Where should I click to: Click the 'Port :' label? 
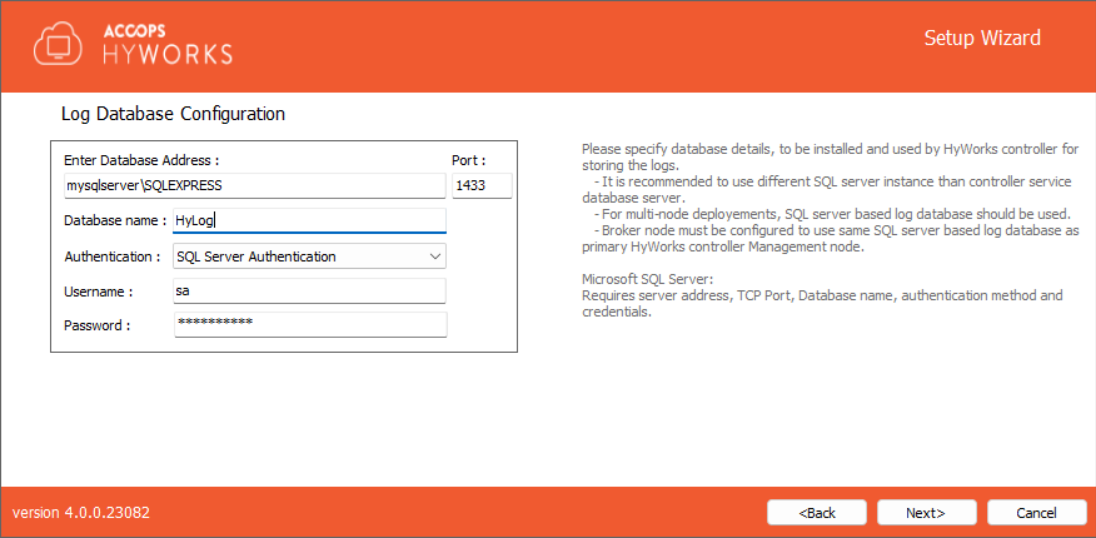click(x=468, y=160)
